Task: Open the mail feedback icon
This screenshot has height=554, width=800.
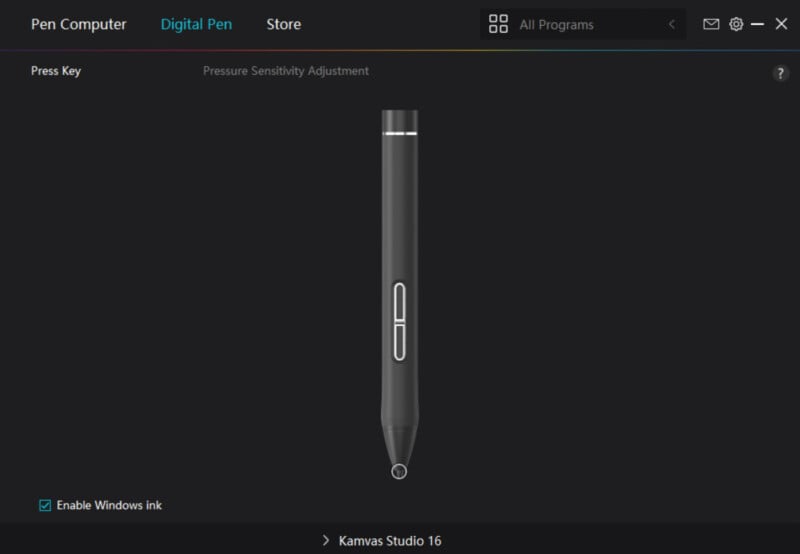Action: coord(711,24)
